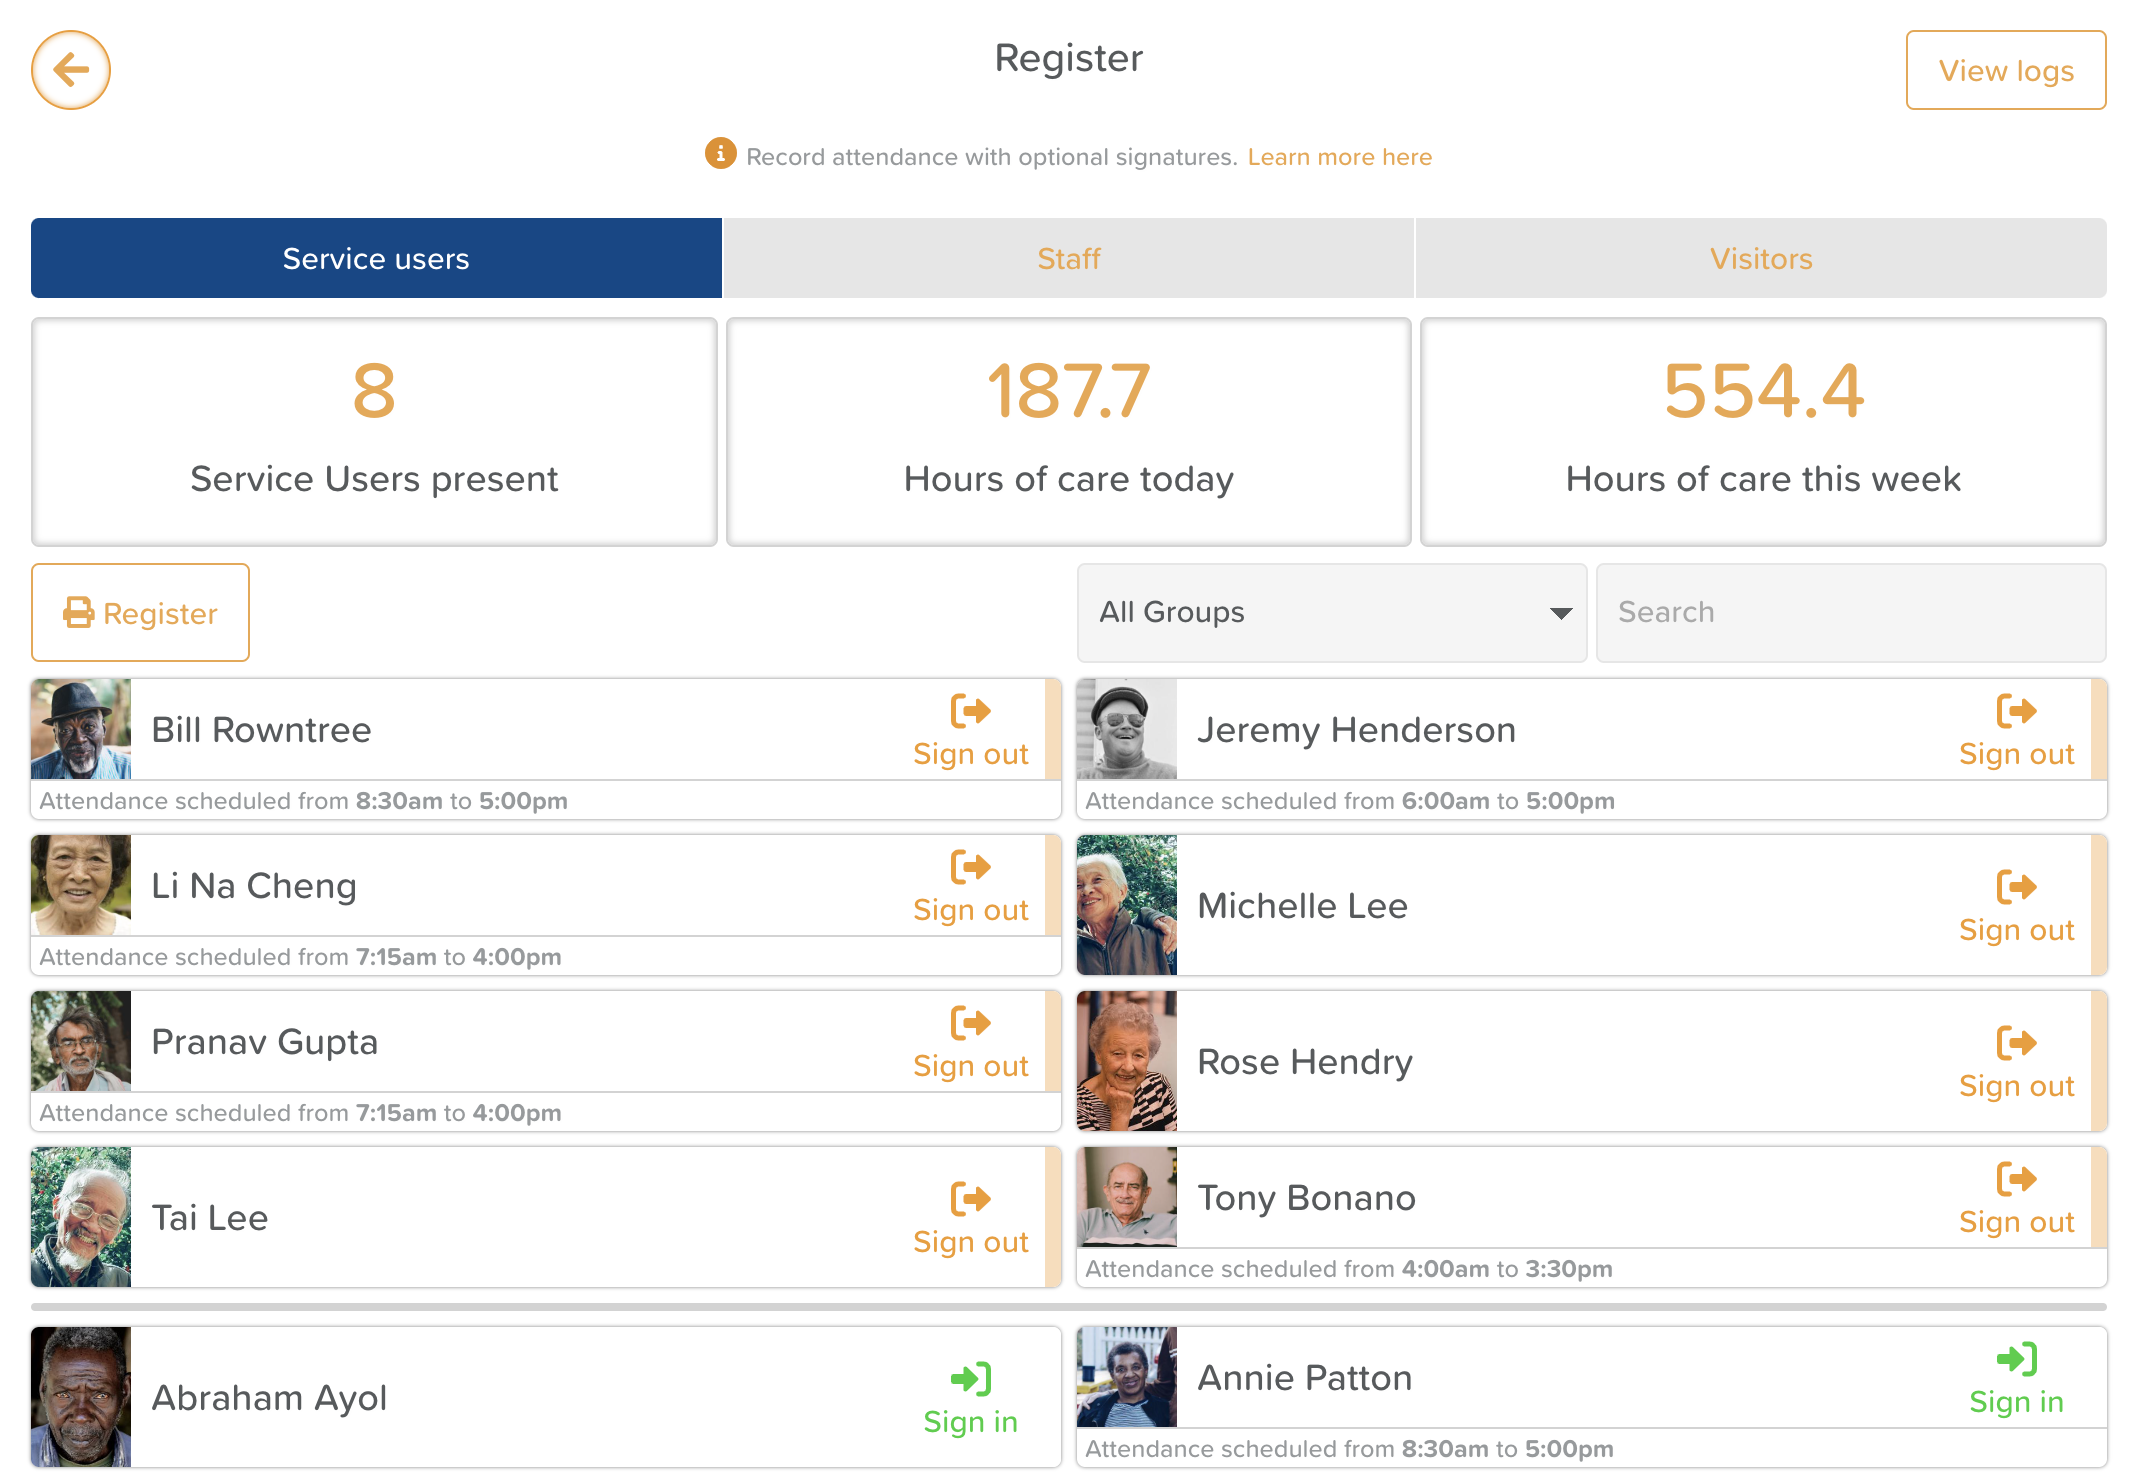This screenshot has height=1478, width=2134.
Task: Open Rose Hendry's photo
Action: [x=1127, y=1061]
